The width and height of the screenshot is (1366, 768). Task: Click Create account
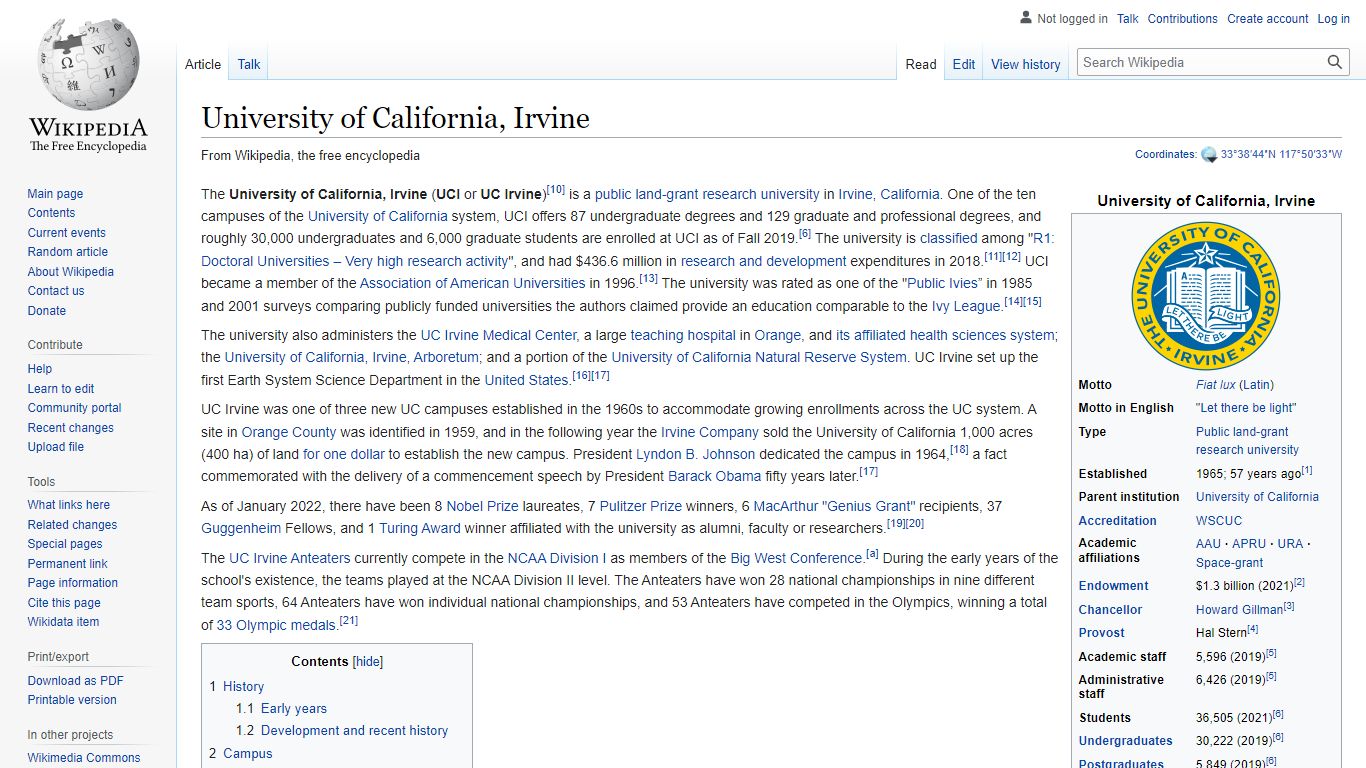coord(1268,19)
